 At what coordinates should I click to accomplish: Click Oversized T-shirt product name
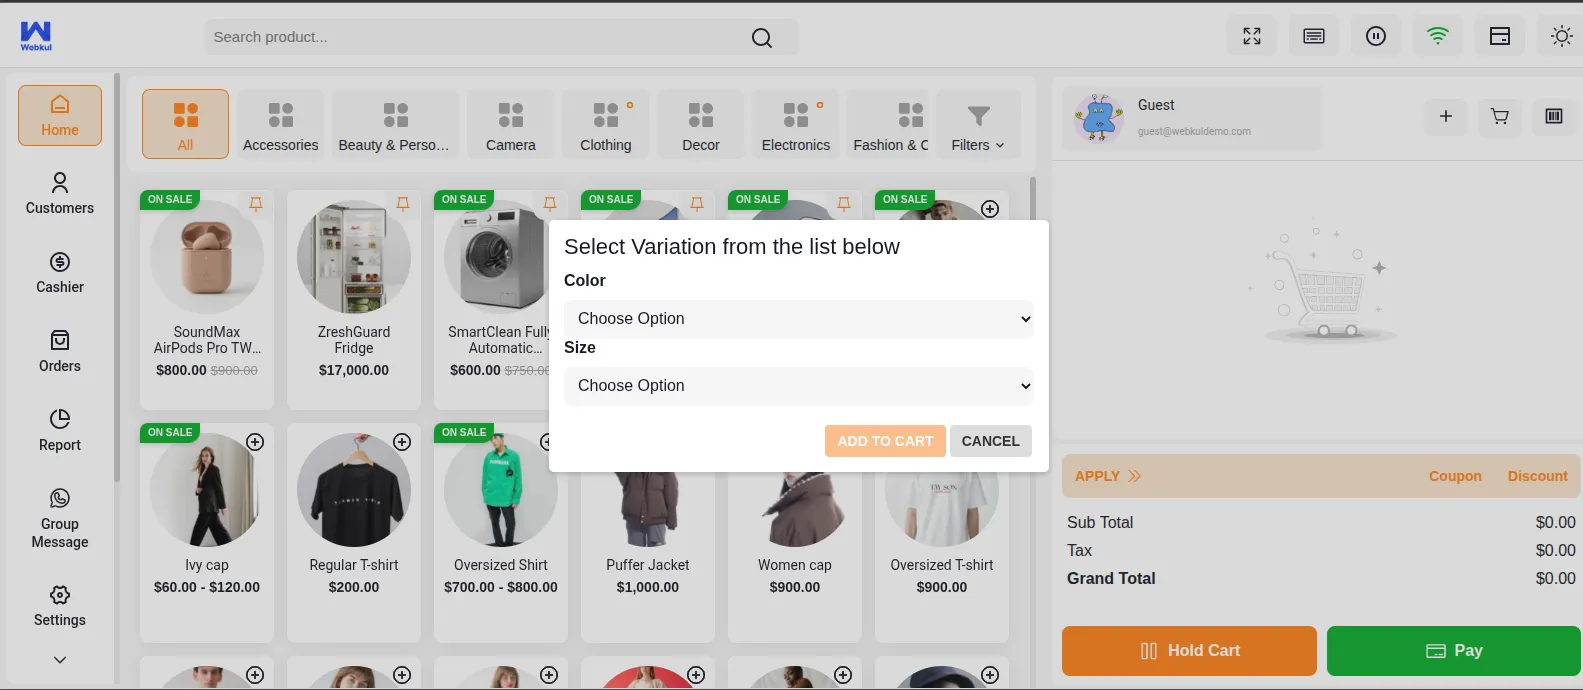pos(942,565)
